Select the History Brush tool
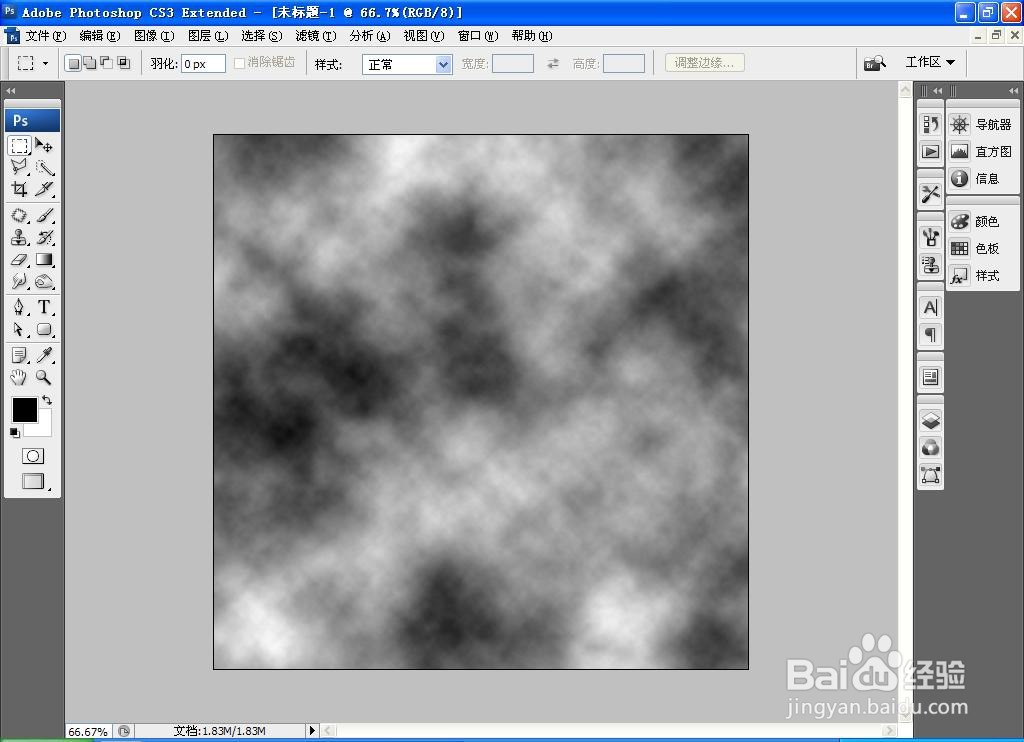The image size is (1024, 742). pos(44,238)
